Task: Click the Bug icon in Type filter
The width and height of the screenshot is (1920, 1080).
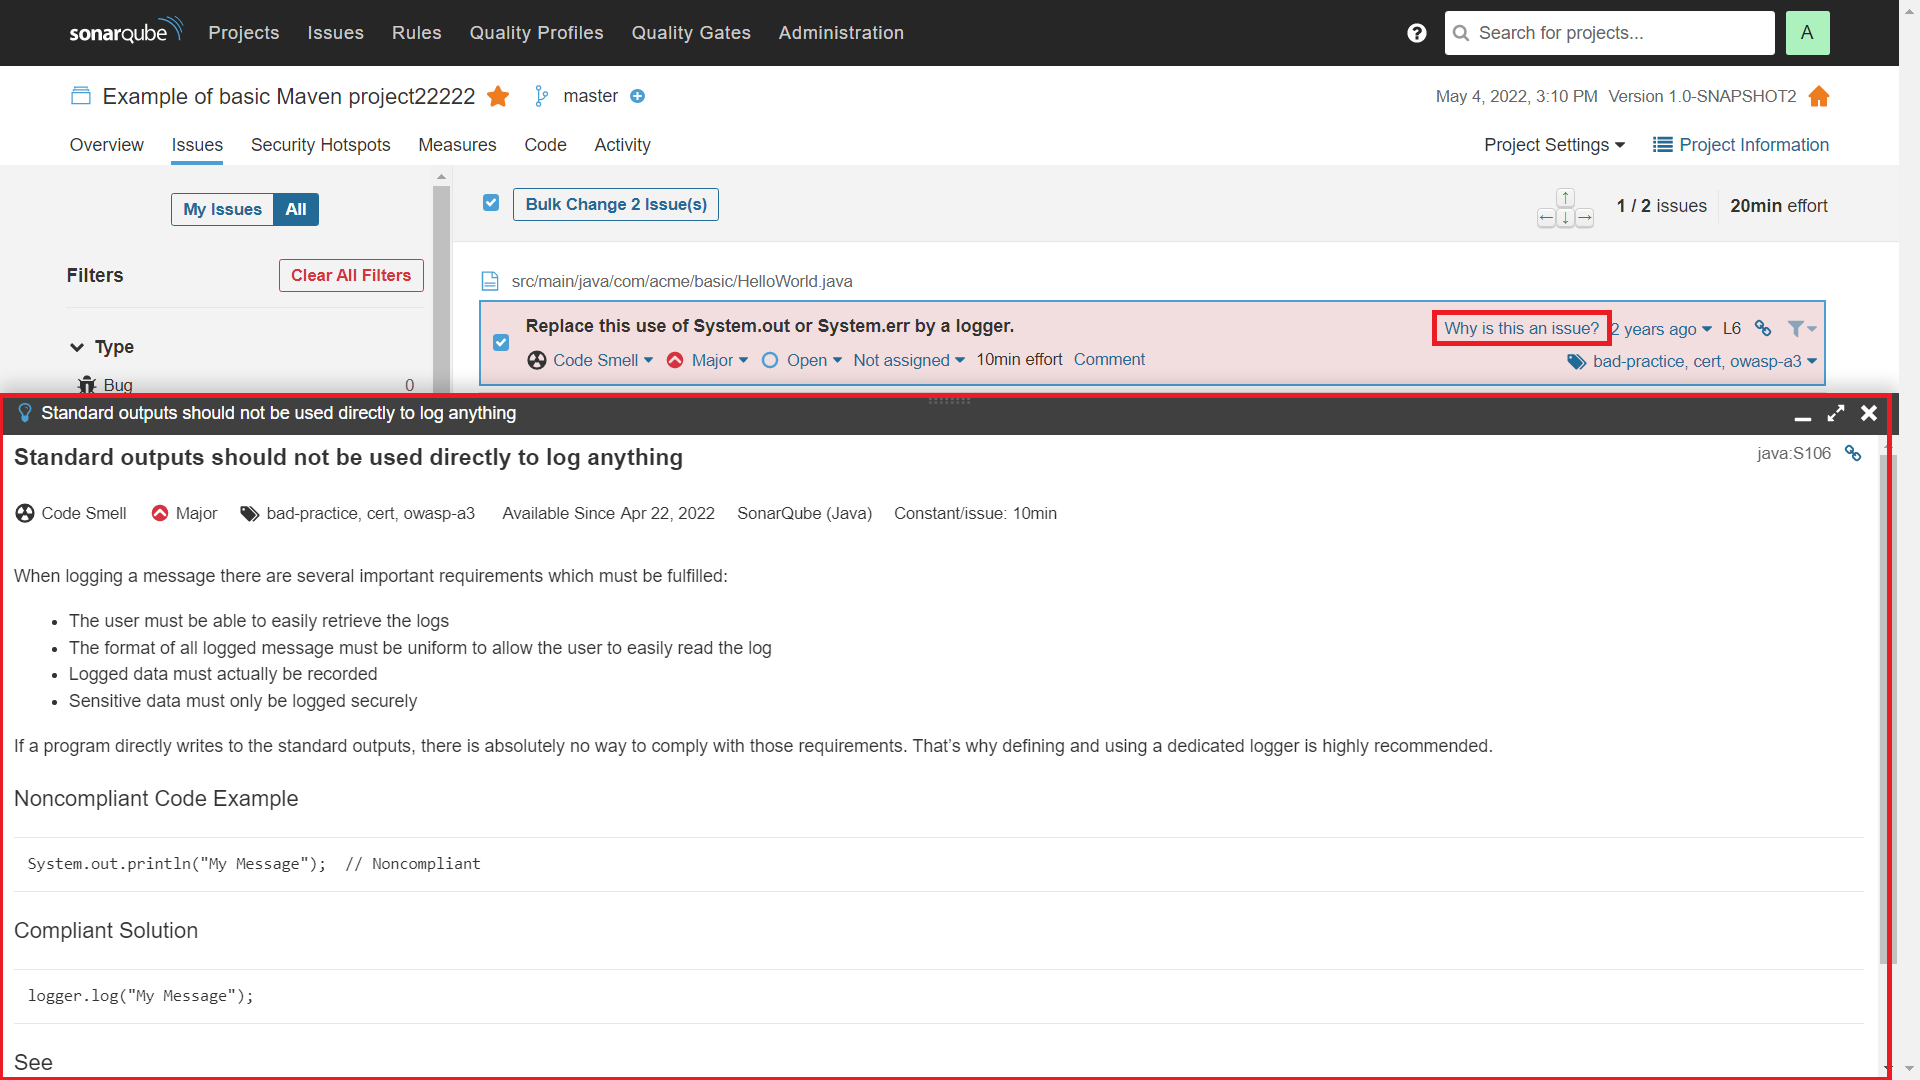Action: [x=87, y=385]
